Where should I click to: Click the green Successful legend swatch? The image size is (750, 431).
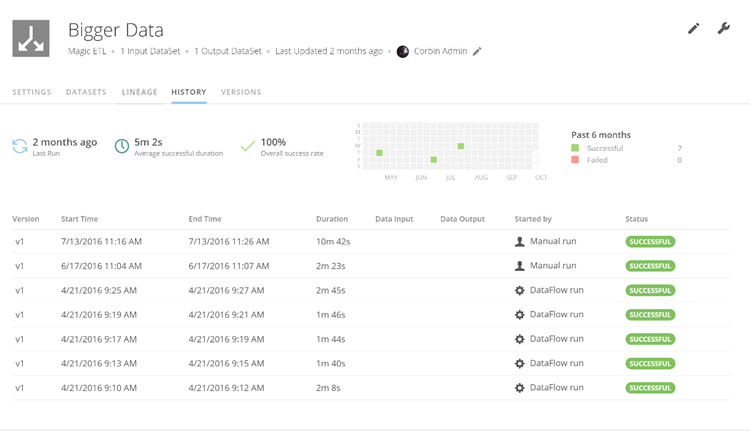575,148
